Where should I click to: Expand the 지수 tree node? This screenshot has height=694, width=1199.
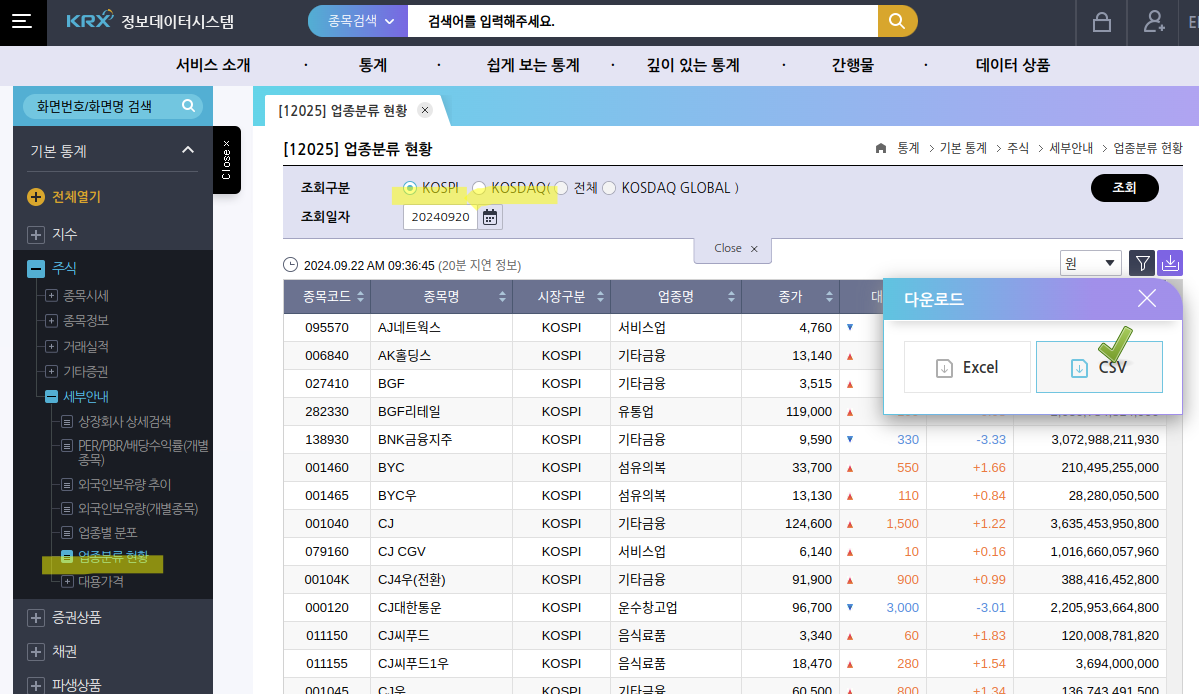pyautogui.click(x=35, y=235)
